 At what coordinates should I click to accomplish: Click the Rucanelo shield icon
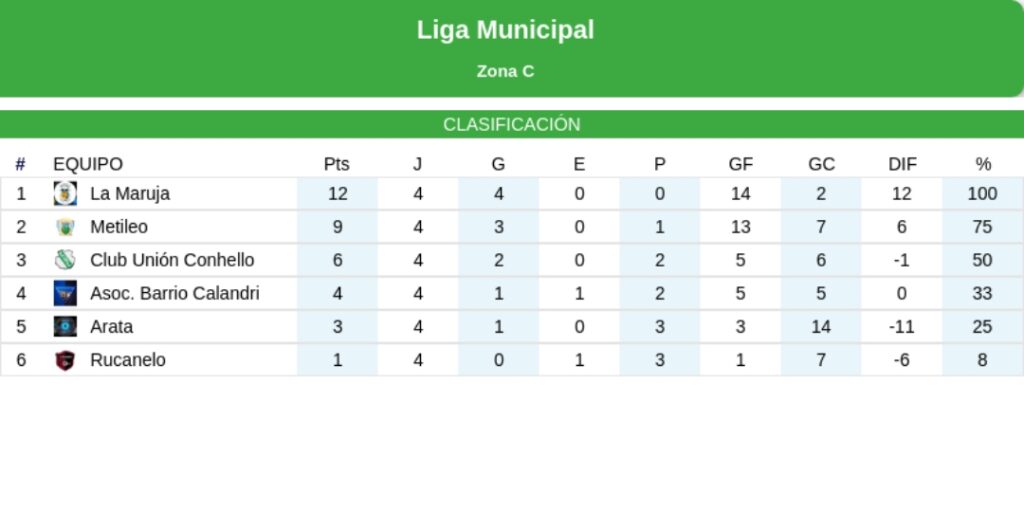[65, 360]
